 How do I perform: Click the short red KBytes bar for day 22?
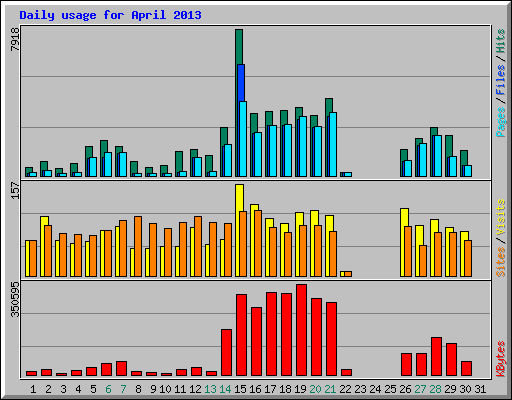(x=346, y=373)
